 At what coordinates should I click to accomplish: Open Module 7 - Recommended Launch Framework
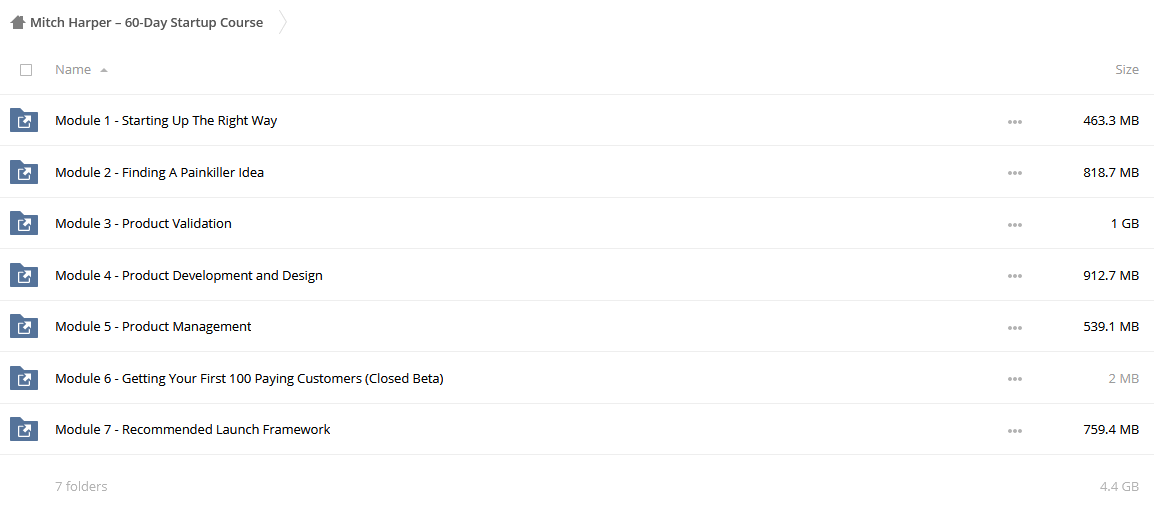(x=193, y=430)
